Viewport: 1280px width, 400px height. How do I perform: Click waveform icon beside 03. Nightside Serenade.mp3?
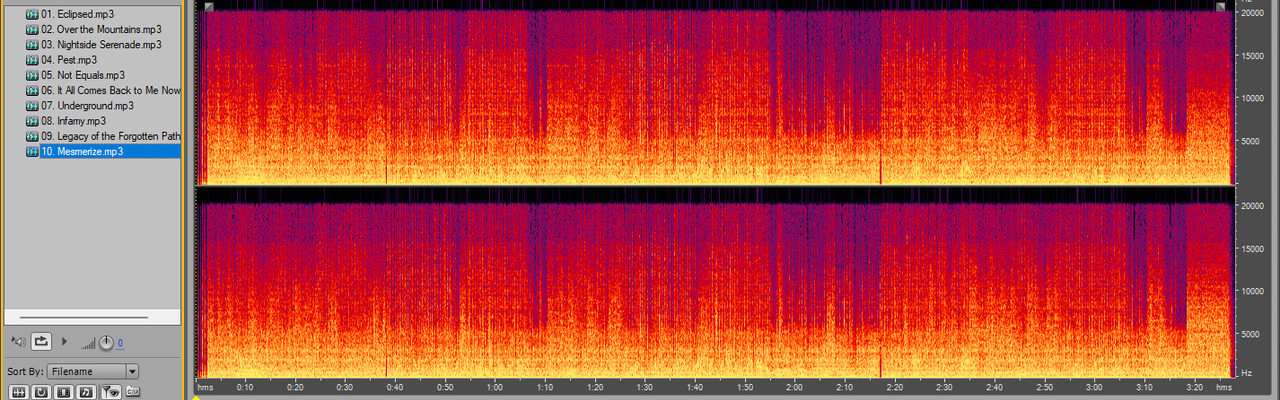coord(32,45)
